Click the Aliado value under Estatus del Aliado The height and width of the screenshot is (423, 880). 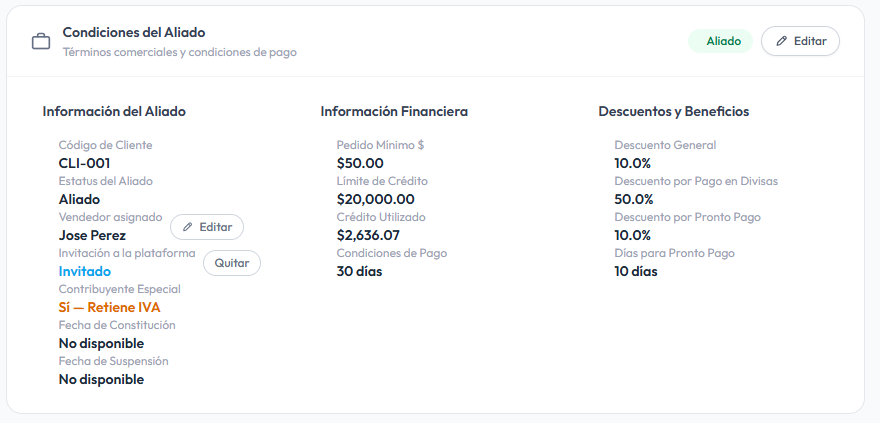(x=80, y=200)
